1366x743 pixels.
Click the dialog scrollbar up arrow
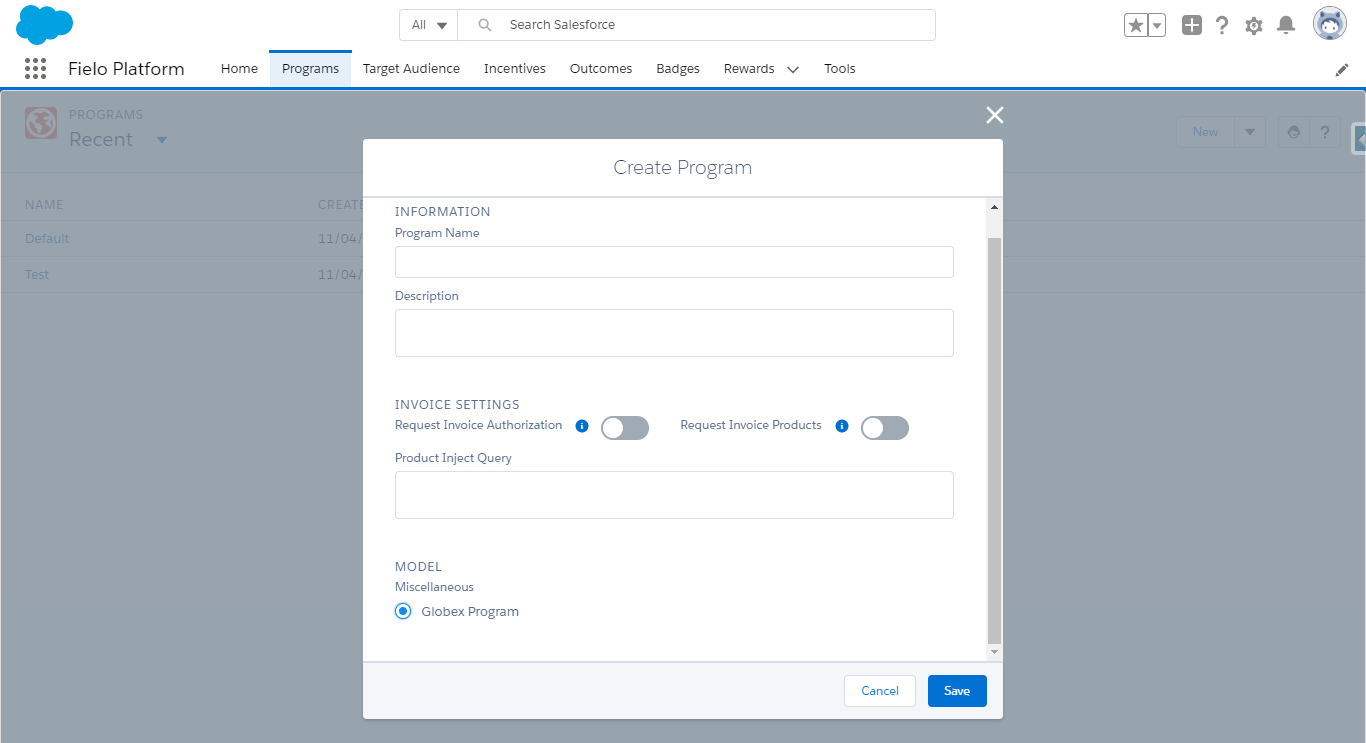pos(994,207)
